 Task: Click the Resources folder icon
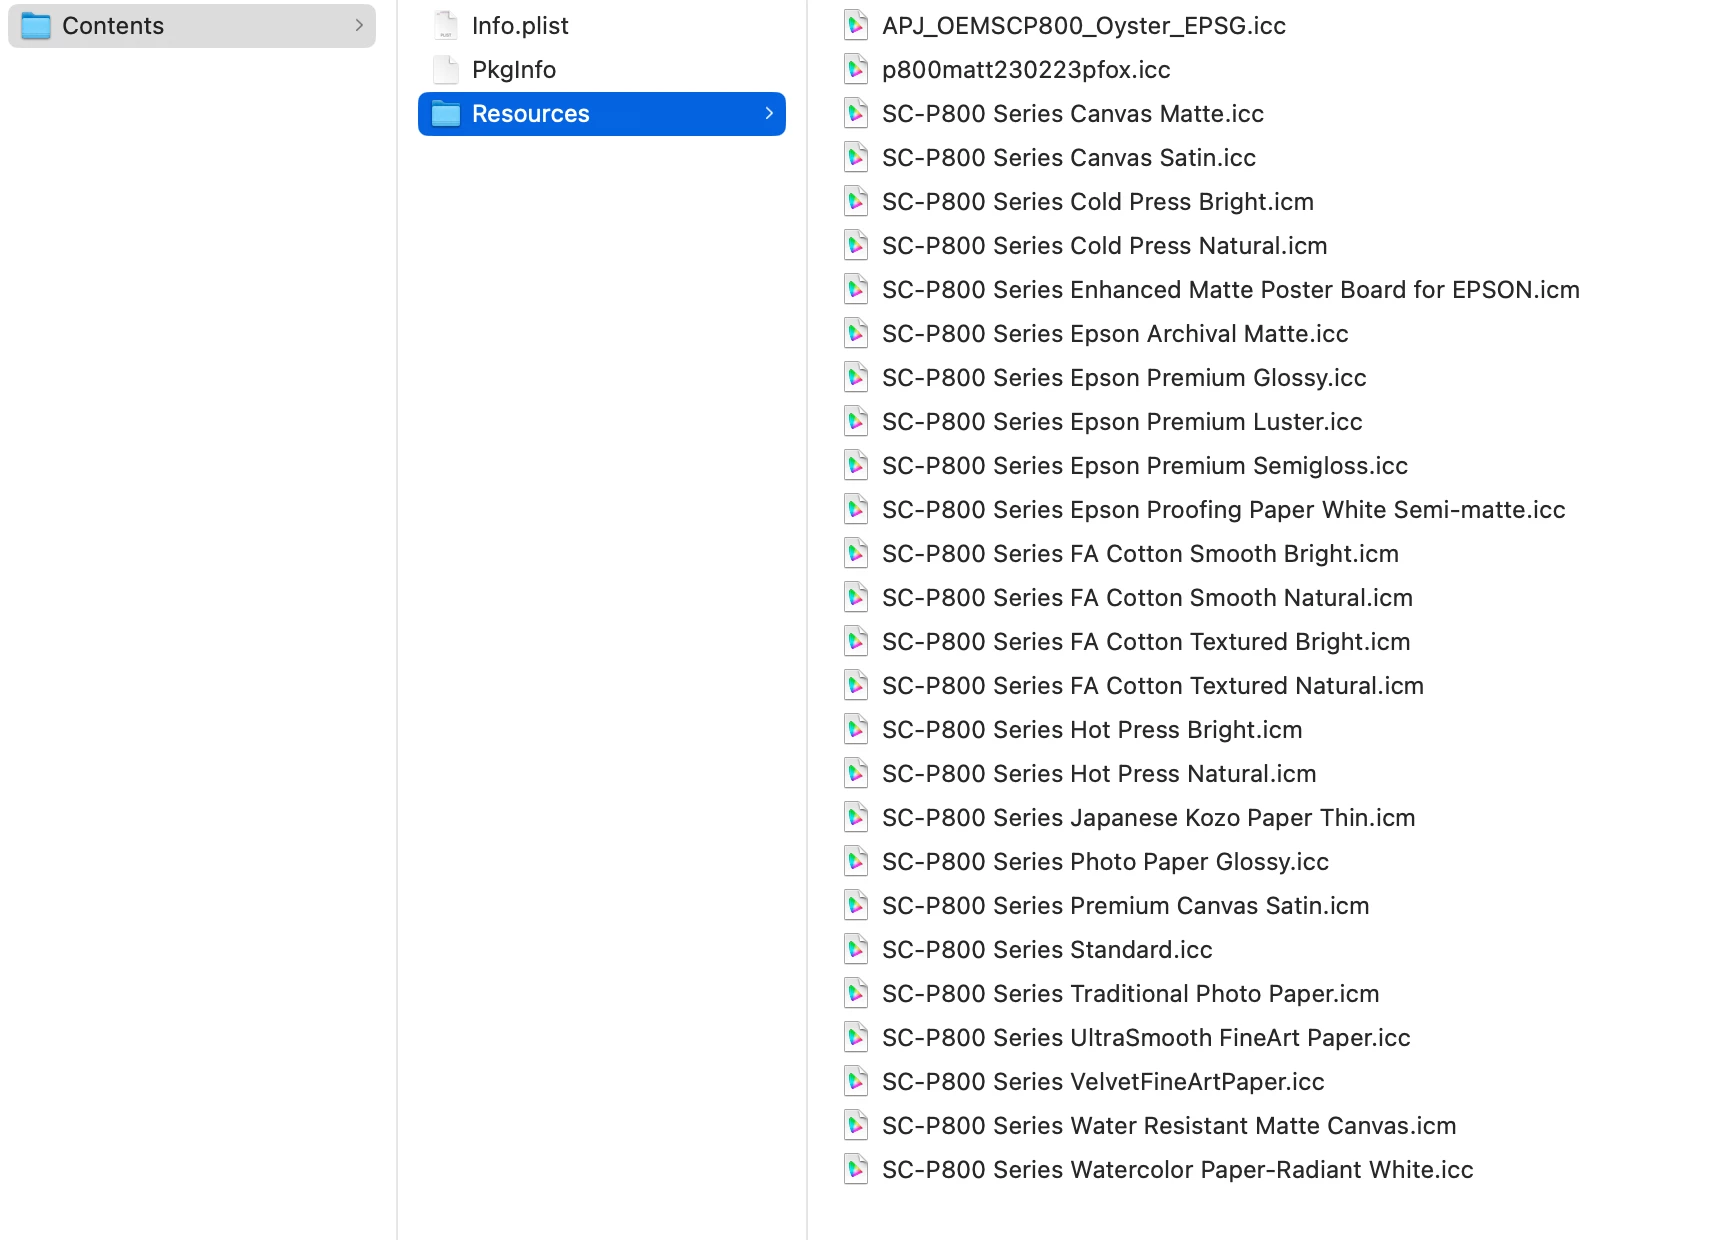pos(446,114)
